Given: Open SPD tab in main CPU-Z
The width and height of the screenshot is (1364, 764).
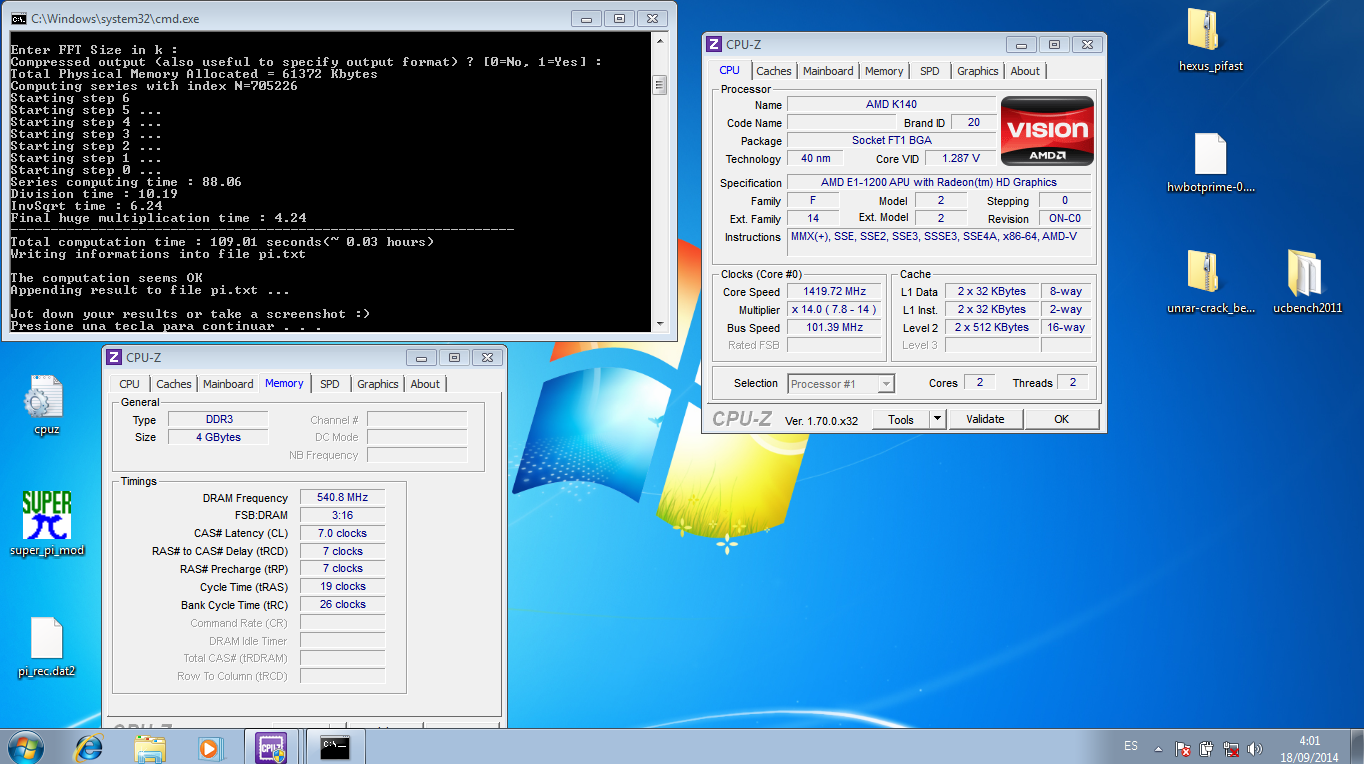Looking at the screenshot, I should point(930,71).
